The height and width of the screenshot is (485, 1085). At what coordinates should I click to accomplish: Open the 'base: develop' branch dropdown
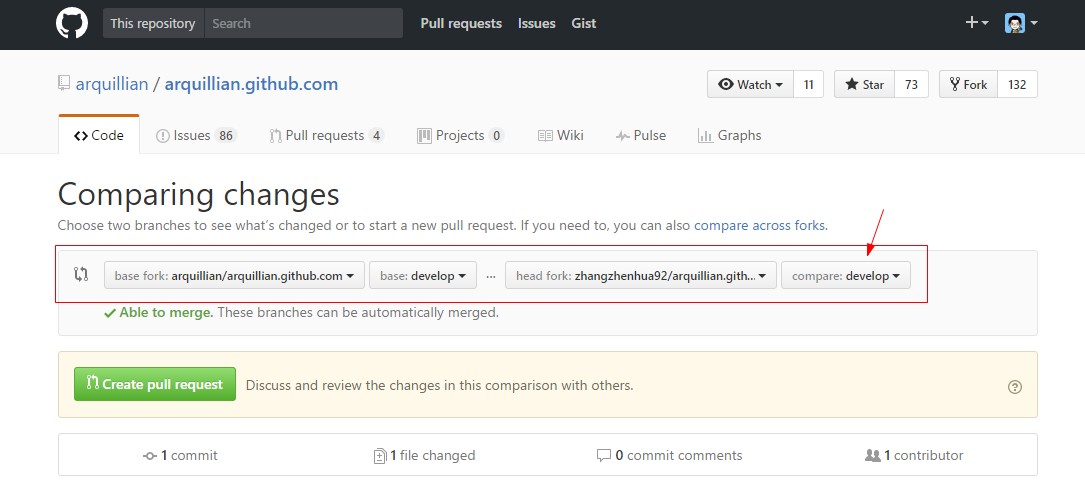pos(423,275)
